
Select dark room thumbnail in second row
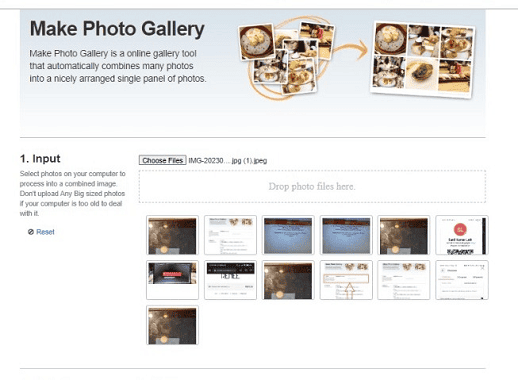(x=288, y=280)
